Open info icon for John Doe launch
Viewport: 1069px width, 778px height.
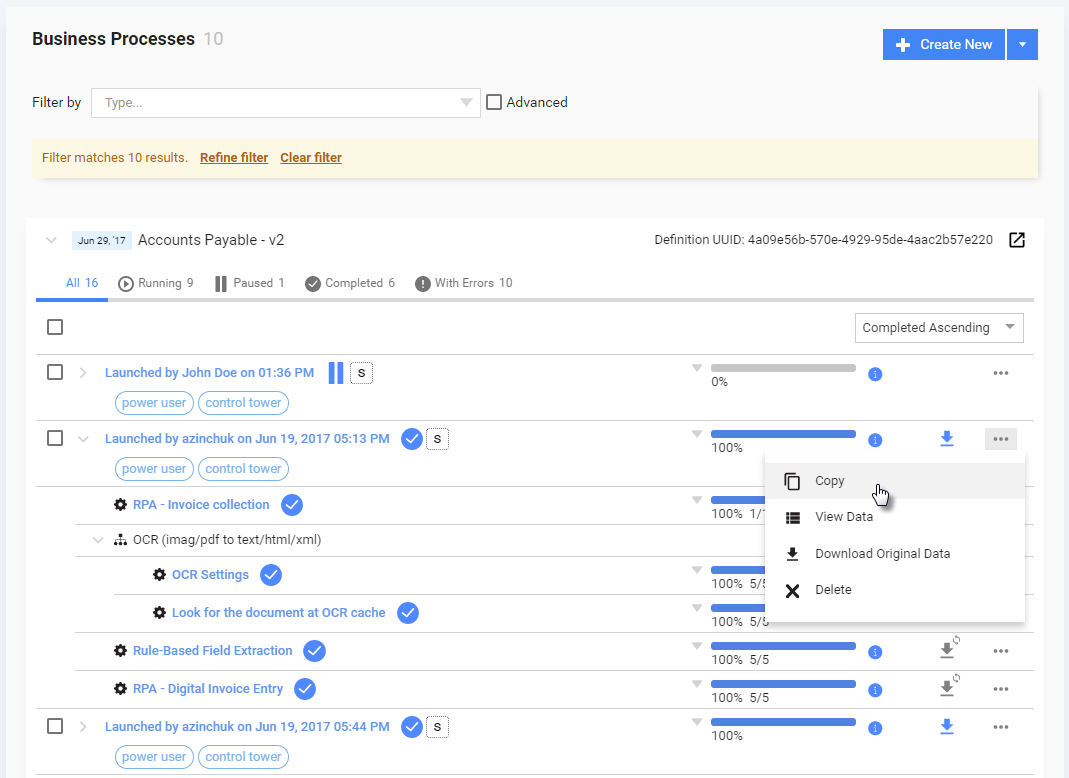click(x=875, y=374)
